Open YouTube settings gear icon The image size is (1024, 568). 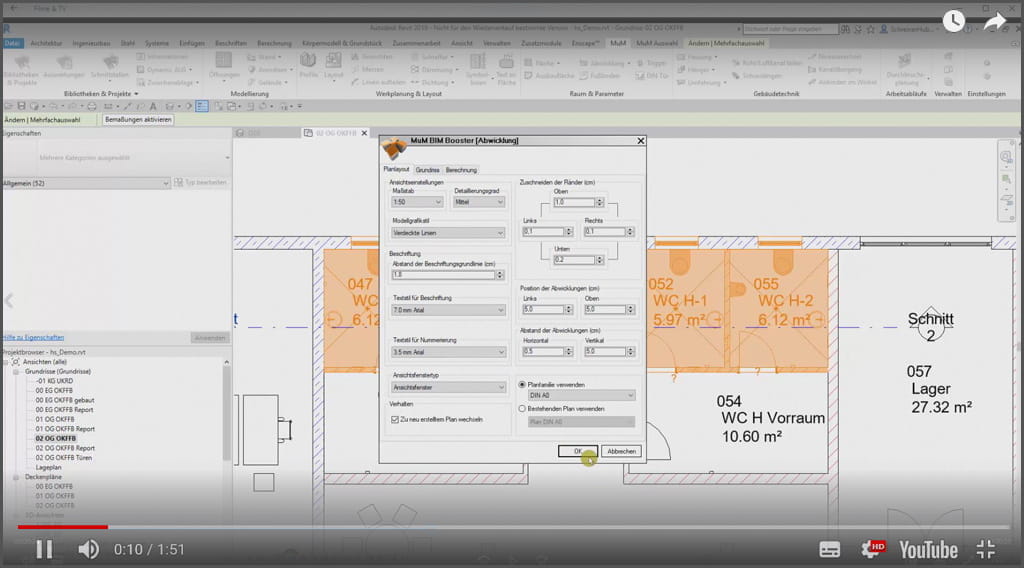tap(872, 548)
